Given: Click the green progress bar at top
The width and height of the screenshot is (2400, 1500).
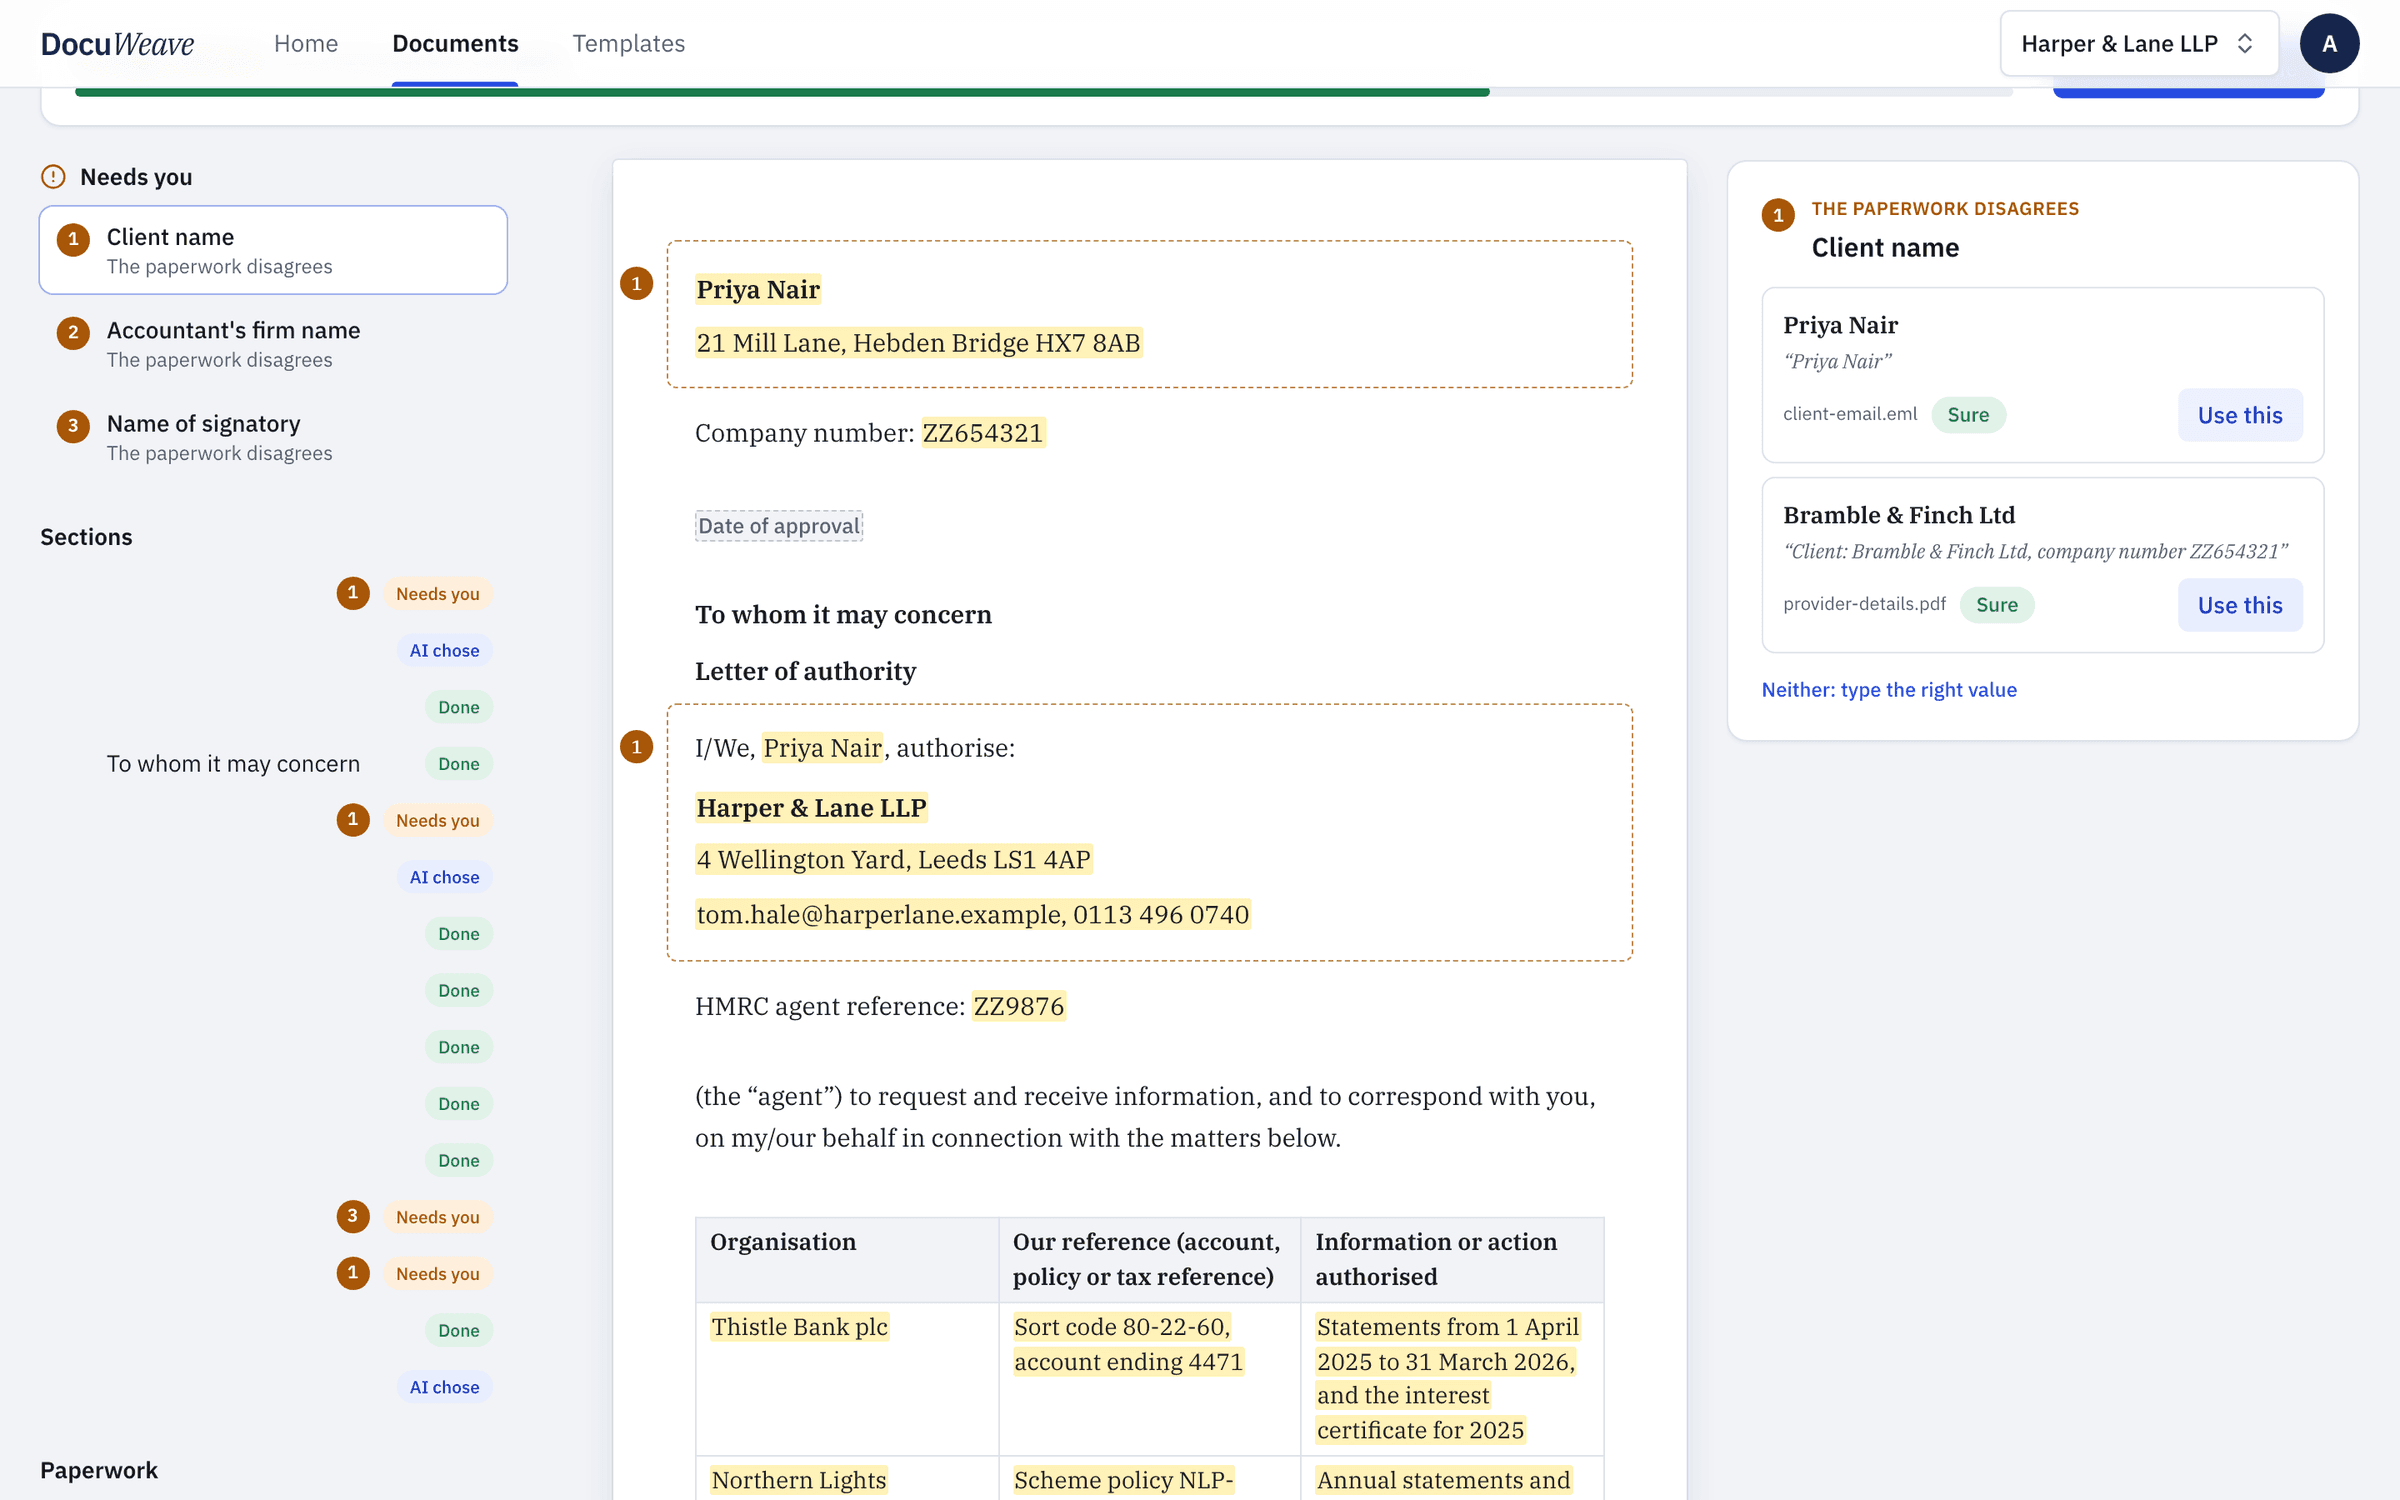Looking at the screenshot, I should (782, 92).
